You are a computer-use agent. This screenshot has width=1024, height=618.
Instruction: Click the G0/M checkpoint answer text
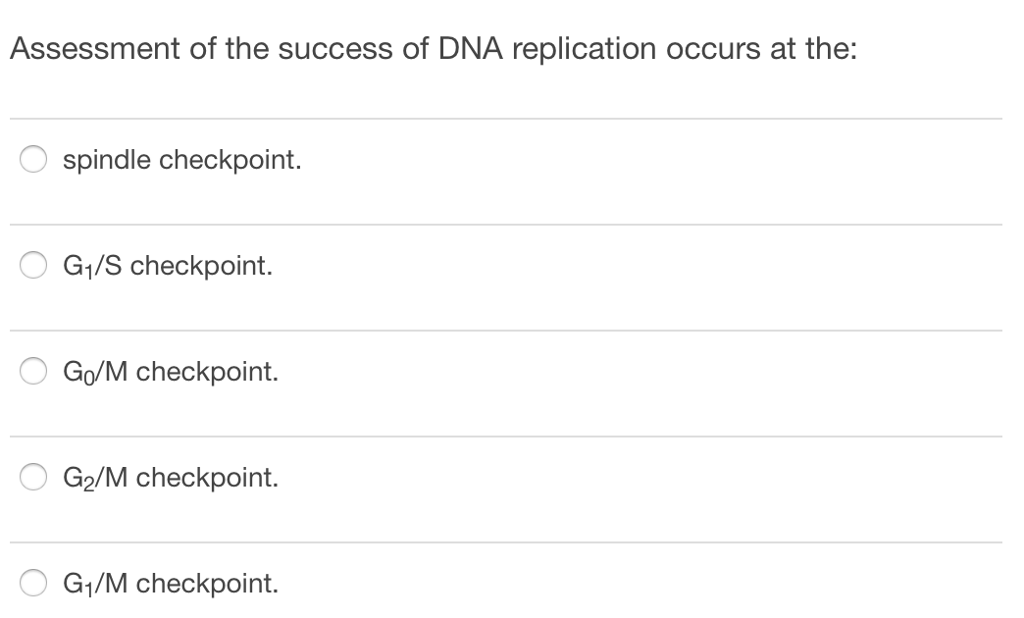coord(170,370)
